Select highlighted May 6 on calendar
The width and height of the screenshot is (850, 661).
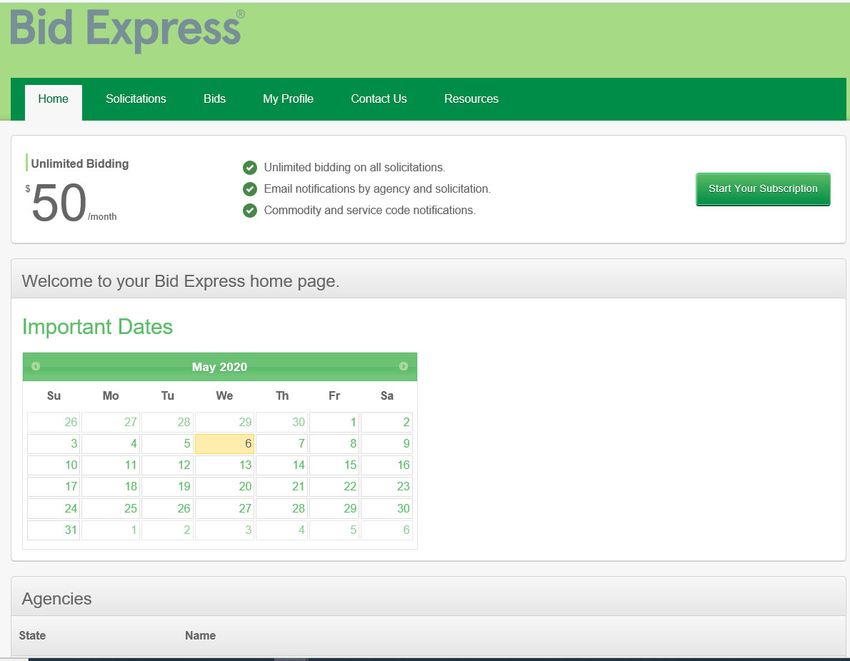(224, 444)
